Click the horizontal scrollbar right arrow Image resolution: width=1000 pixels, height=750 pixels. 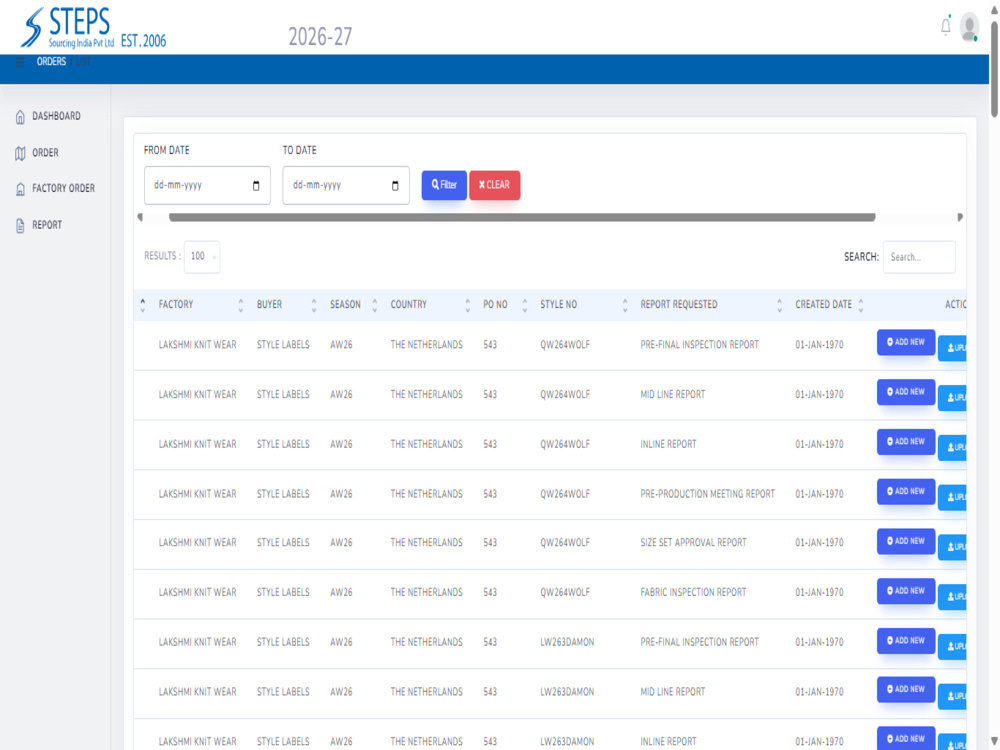coord(960,217)
